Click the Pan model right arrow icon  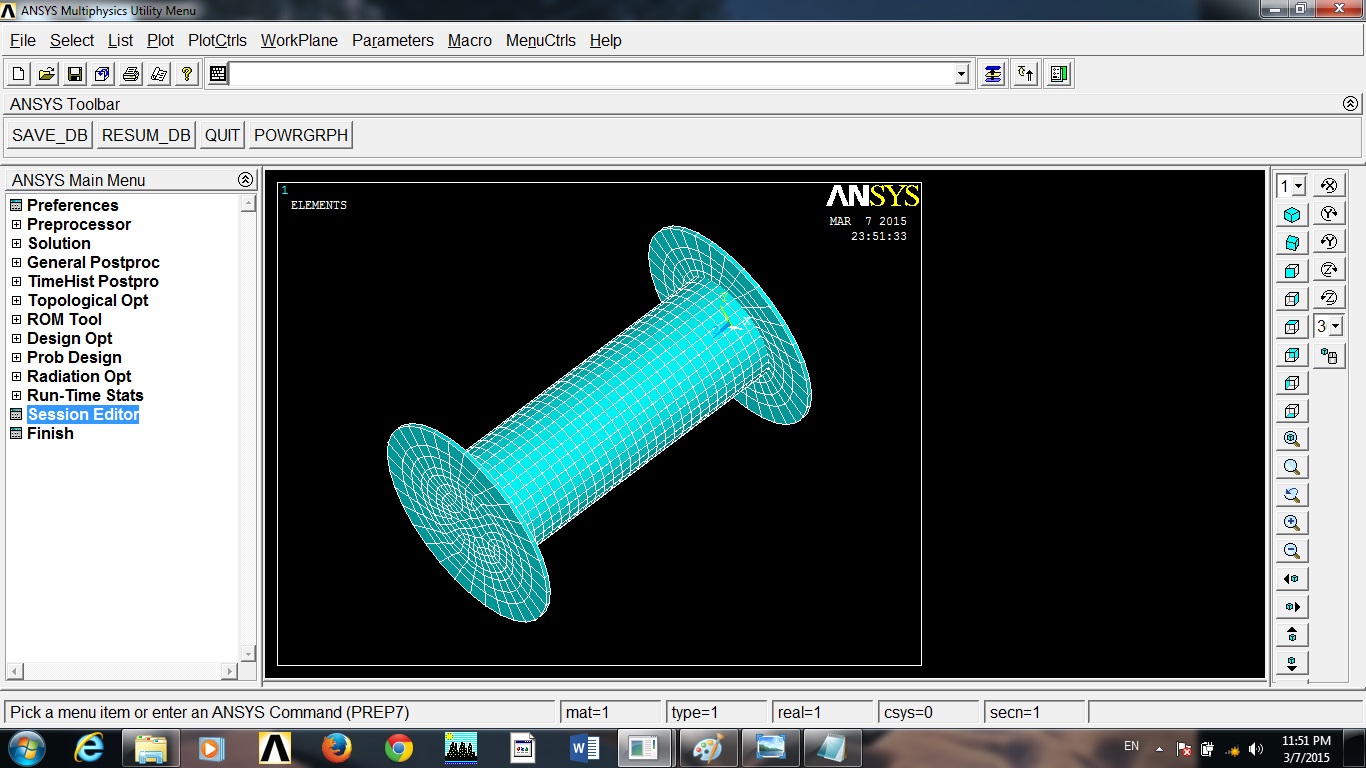pos(1292,607)
